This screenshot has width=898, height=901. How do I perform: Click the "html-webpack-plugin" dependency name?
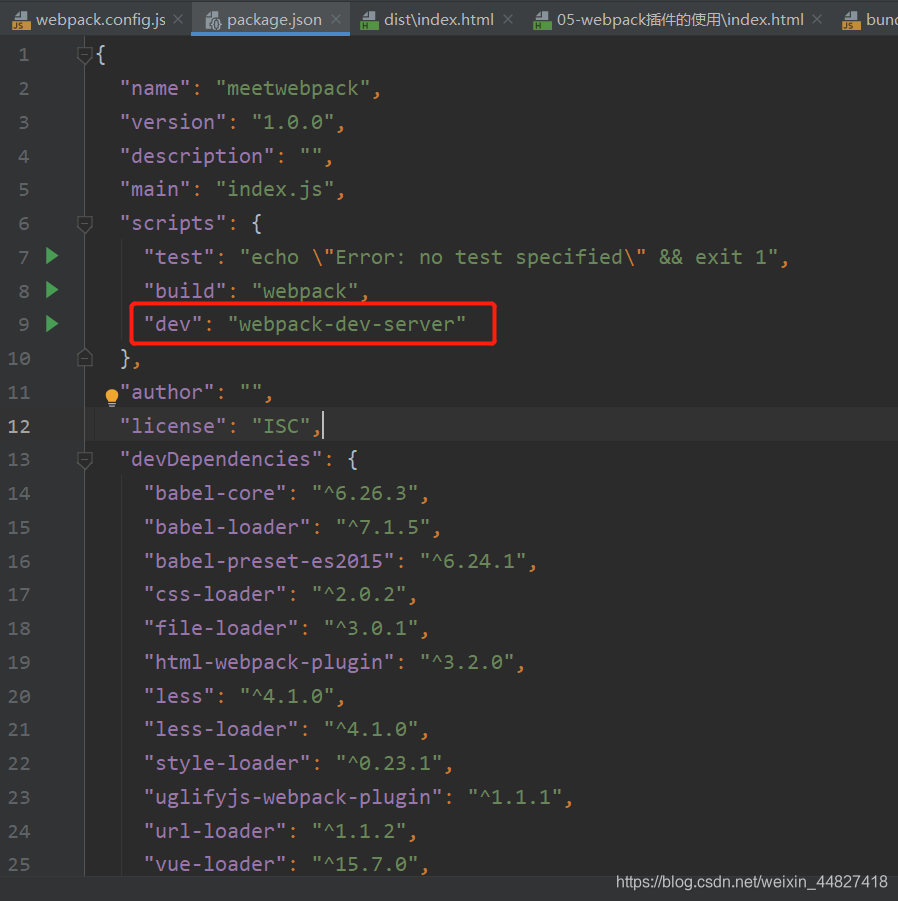coord(269,663)
